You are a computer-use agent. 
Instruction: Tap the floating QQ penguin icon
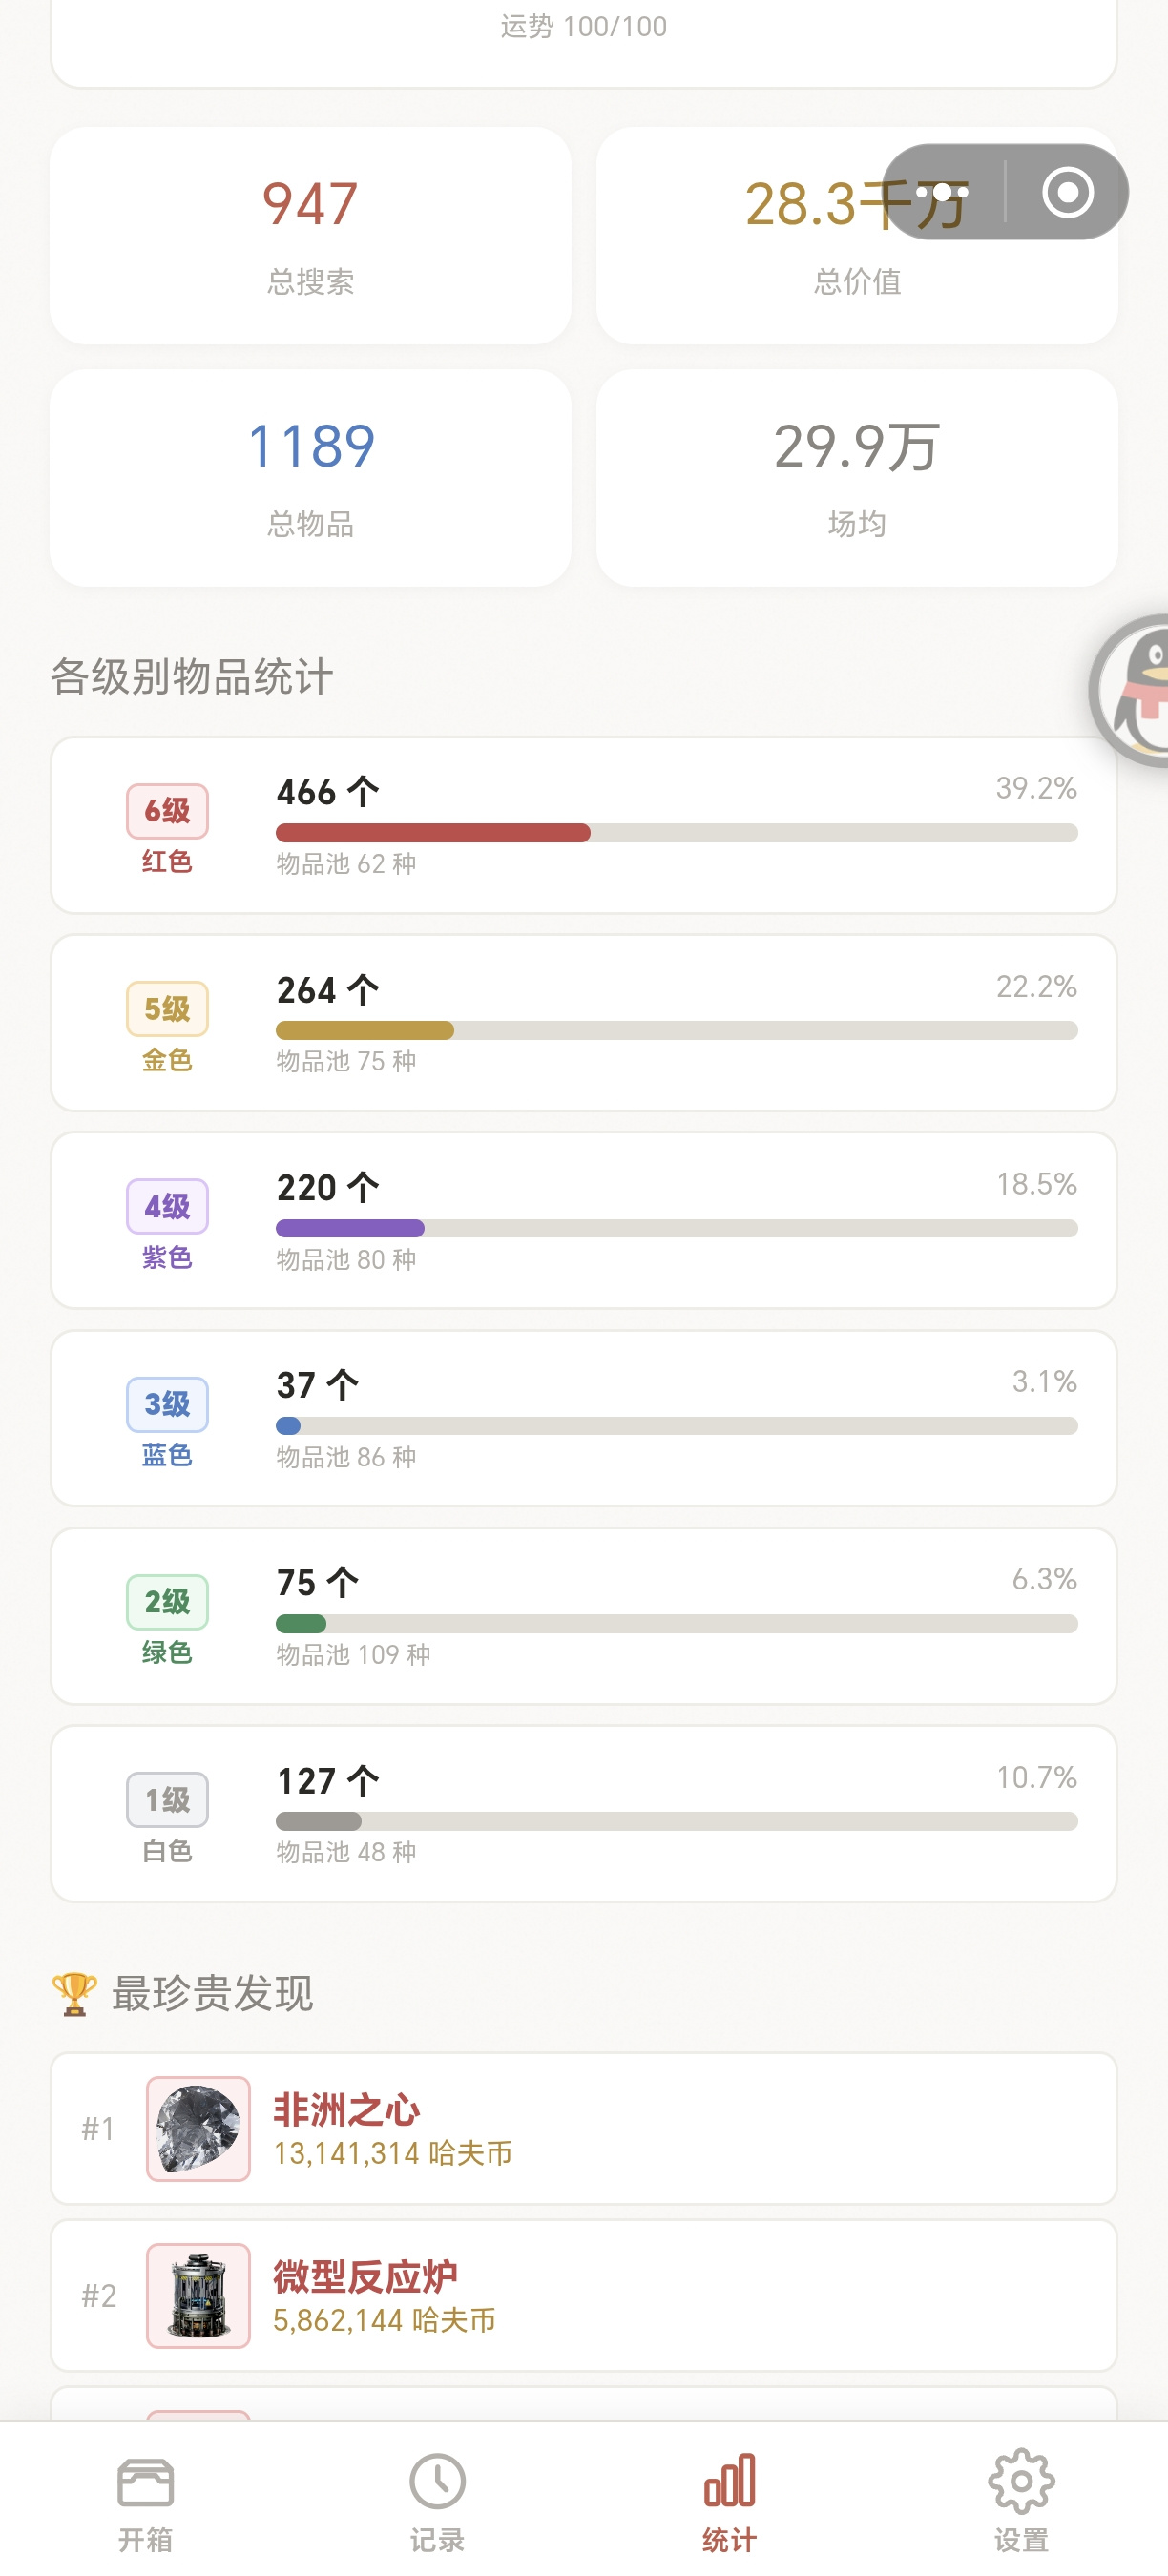[1130, 691]
